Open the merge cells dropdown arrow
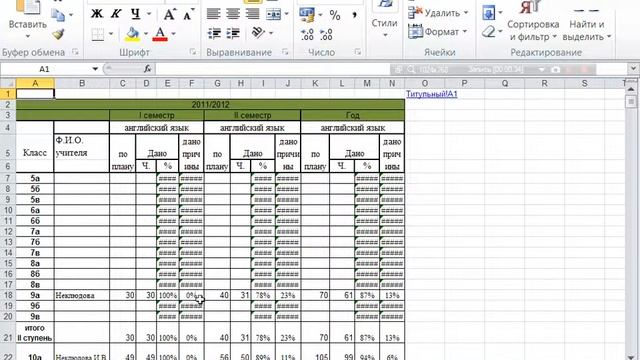The image size is (640, 360). pyautogui.click(x=287, y=14)
